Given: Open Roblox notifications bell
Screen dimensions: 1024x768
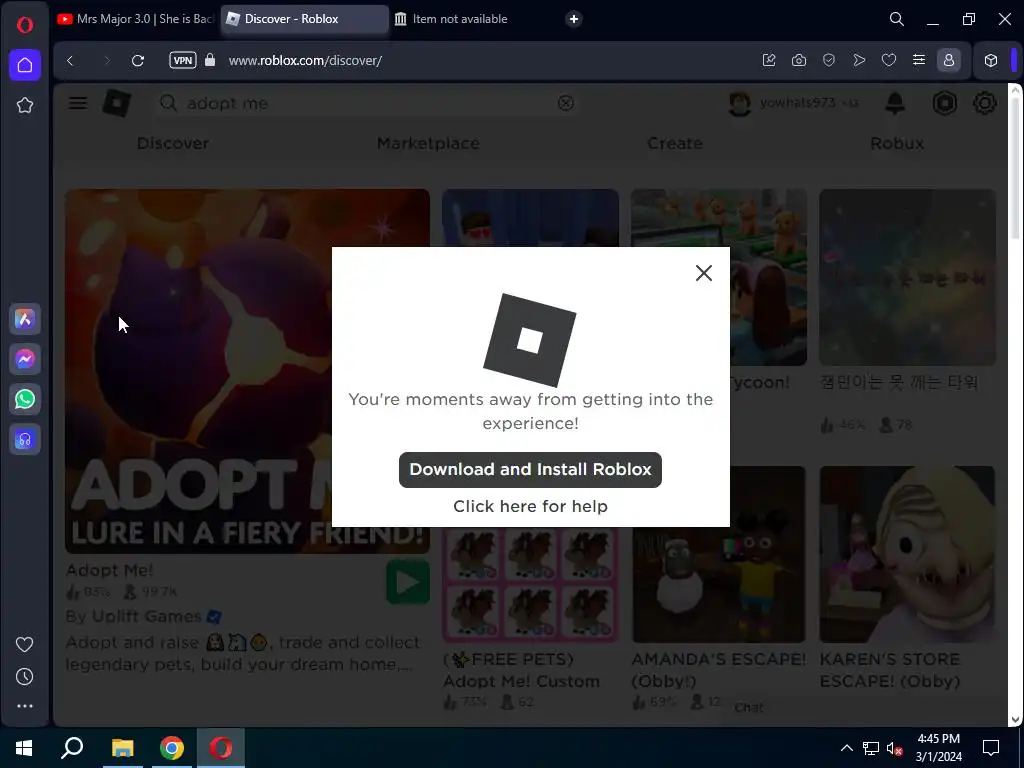Looking at the screenshot, I should pyautogui.click(x=895, y=103).
